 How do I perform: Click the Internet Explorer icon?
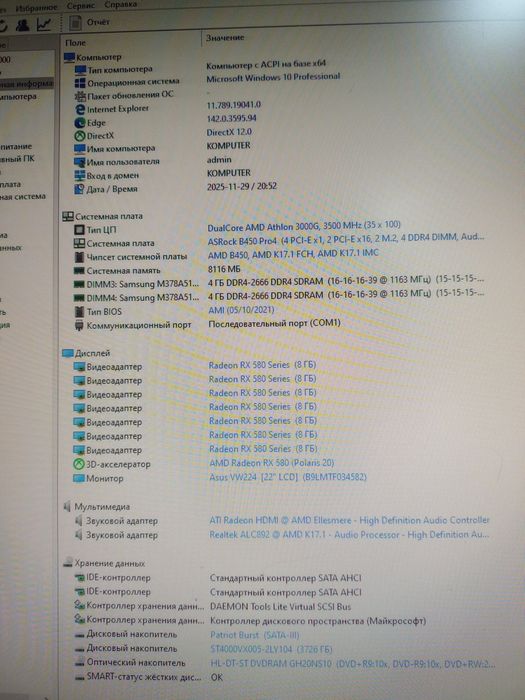pos(80,109)
